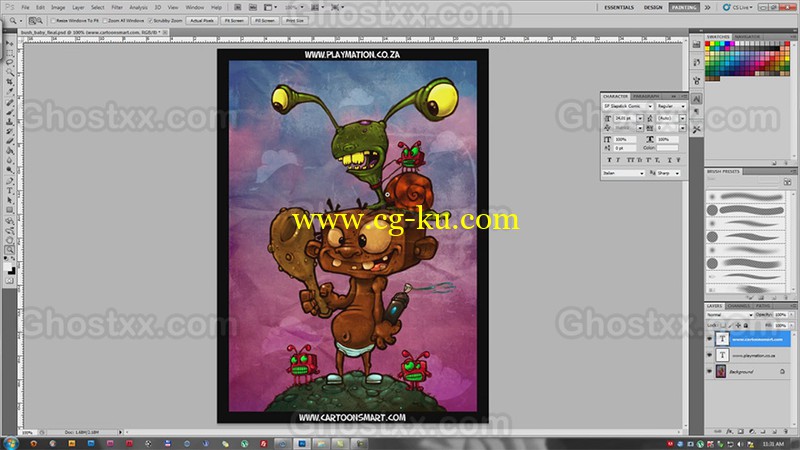The image size is (800, 450).
Task: Disable Scrubby Zoom checkbox
Action: click(x=151, y=20)
